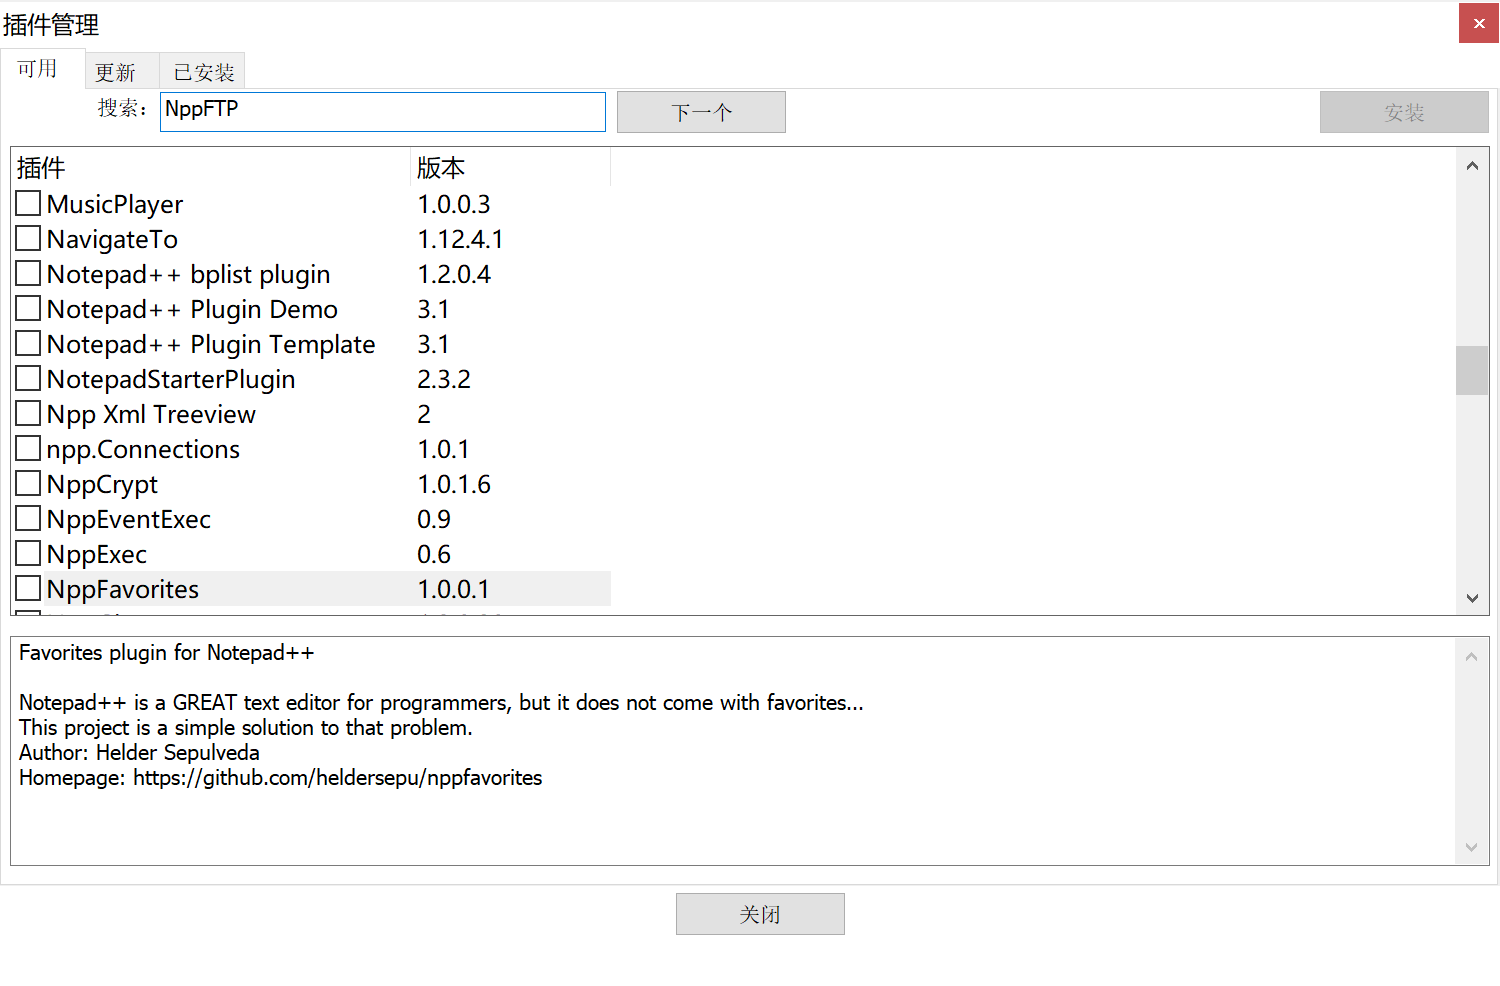Tick the NppFavorites checkbox
The image size is (1500, 986).
28,589
